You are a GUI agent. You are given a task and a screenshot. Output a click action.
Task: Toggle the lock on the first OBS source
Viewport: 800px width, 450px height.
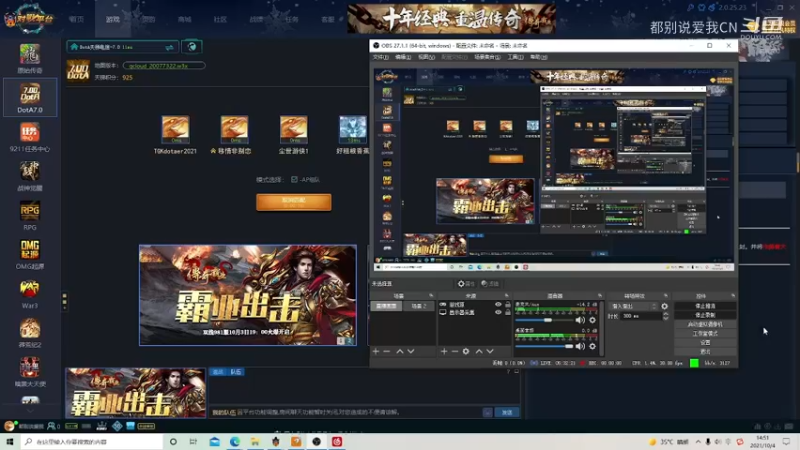coord(508,305)
